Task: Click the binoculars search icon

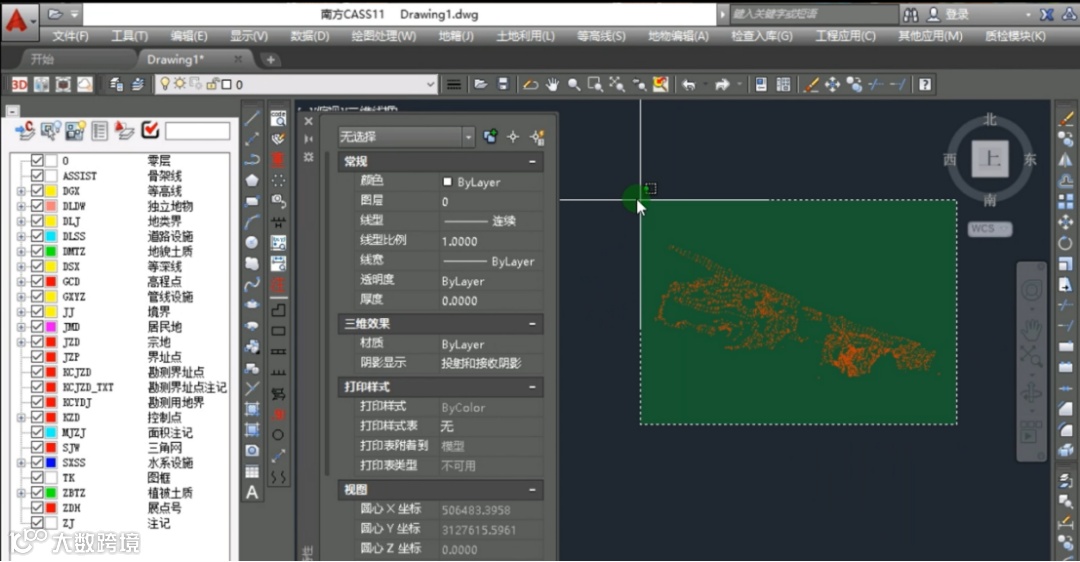Action: [911, 14]
